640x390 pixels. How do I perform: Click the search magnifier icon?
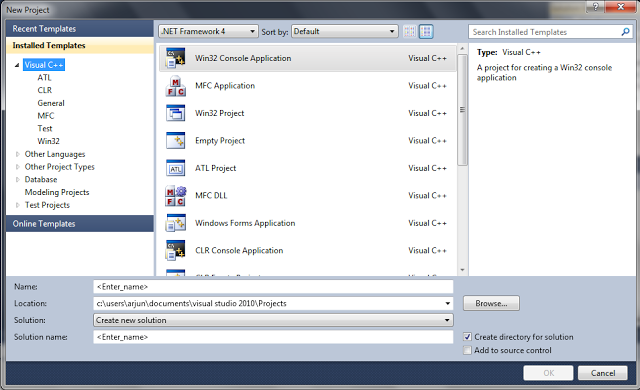click(x=625, y=32)
